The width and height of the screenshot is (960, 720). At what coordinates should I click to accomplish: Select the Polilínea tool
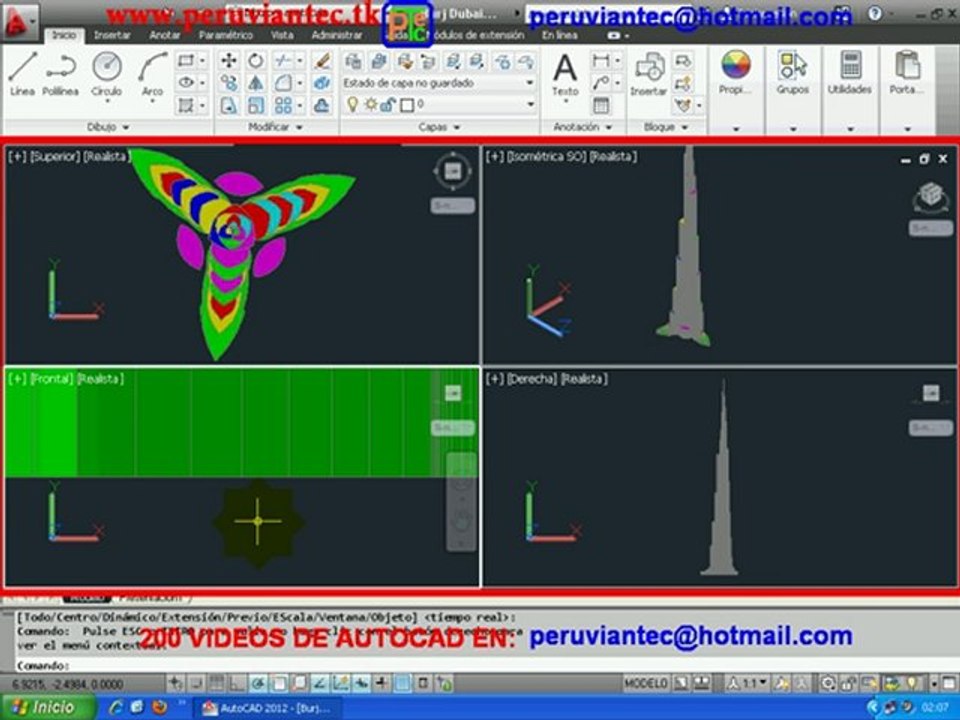pyautogui.click(x=61, y=74)
